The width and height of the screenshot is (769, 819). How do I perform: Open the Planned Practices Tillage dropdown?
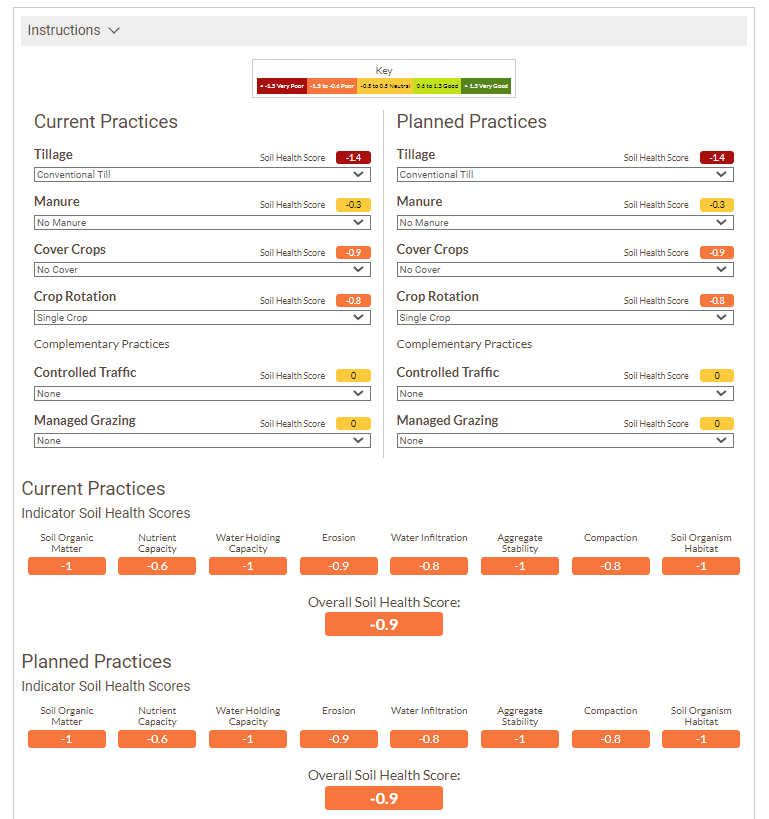click(565, 175)
